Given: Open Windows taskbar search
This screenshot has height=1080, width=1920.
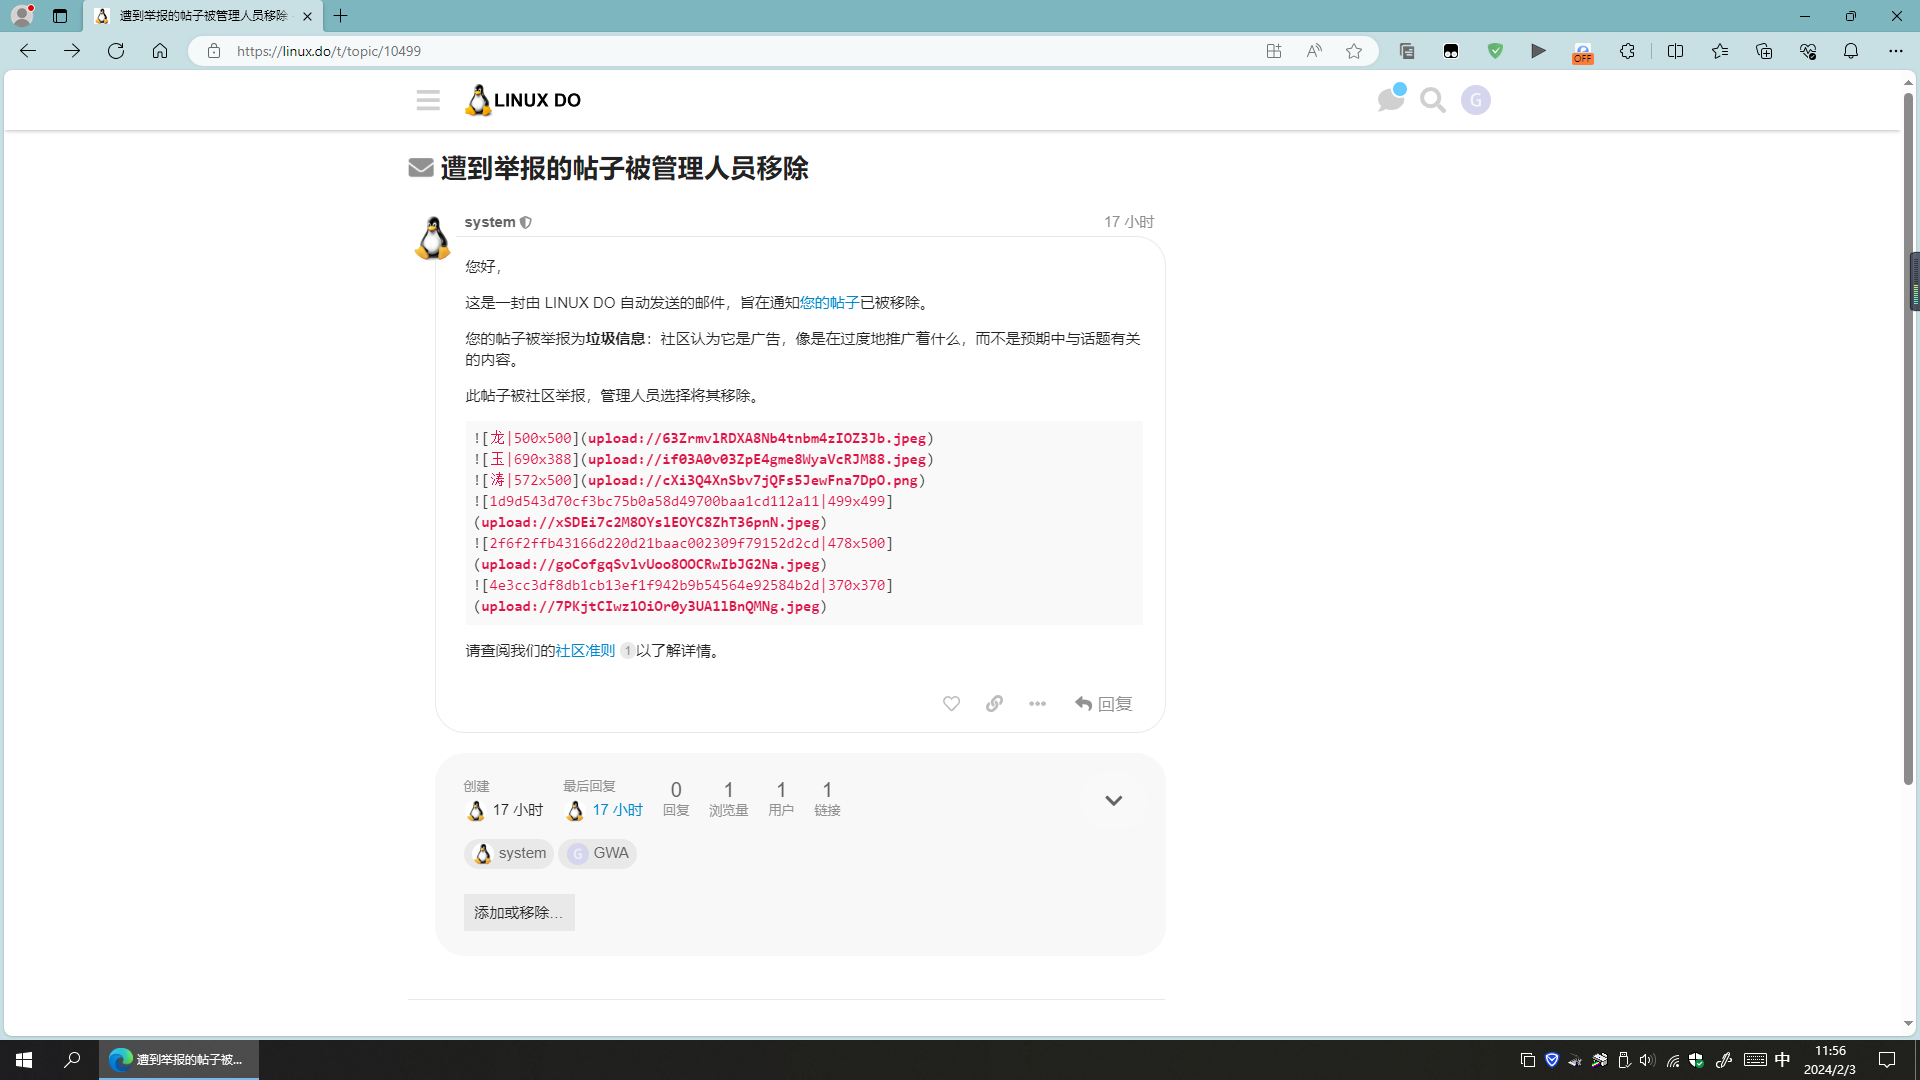Looking at the screenshot, I should coord(72,1060).
